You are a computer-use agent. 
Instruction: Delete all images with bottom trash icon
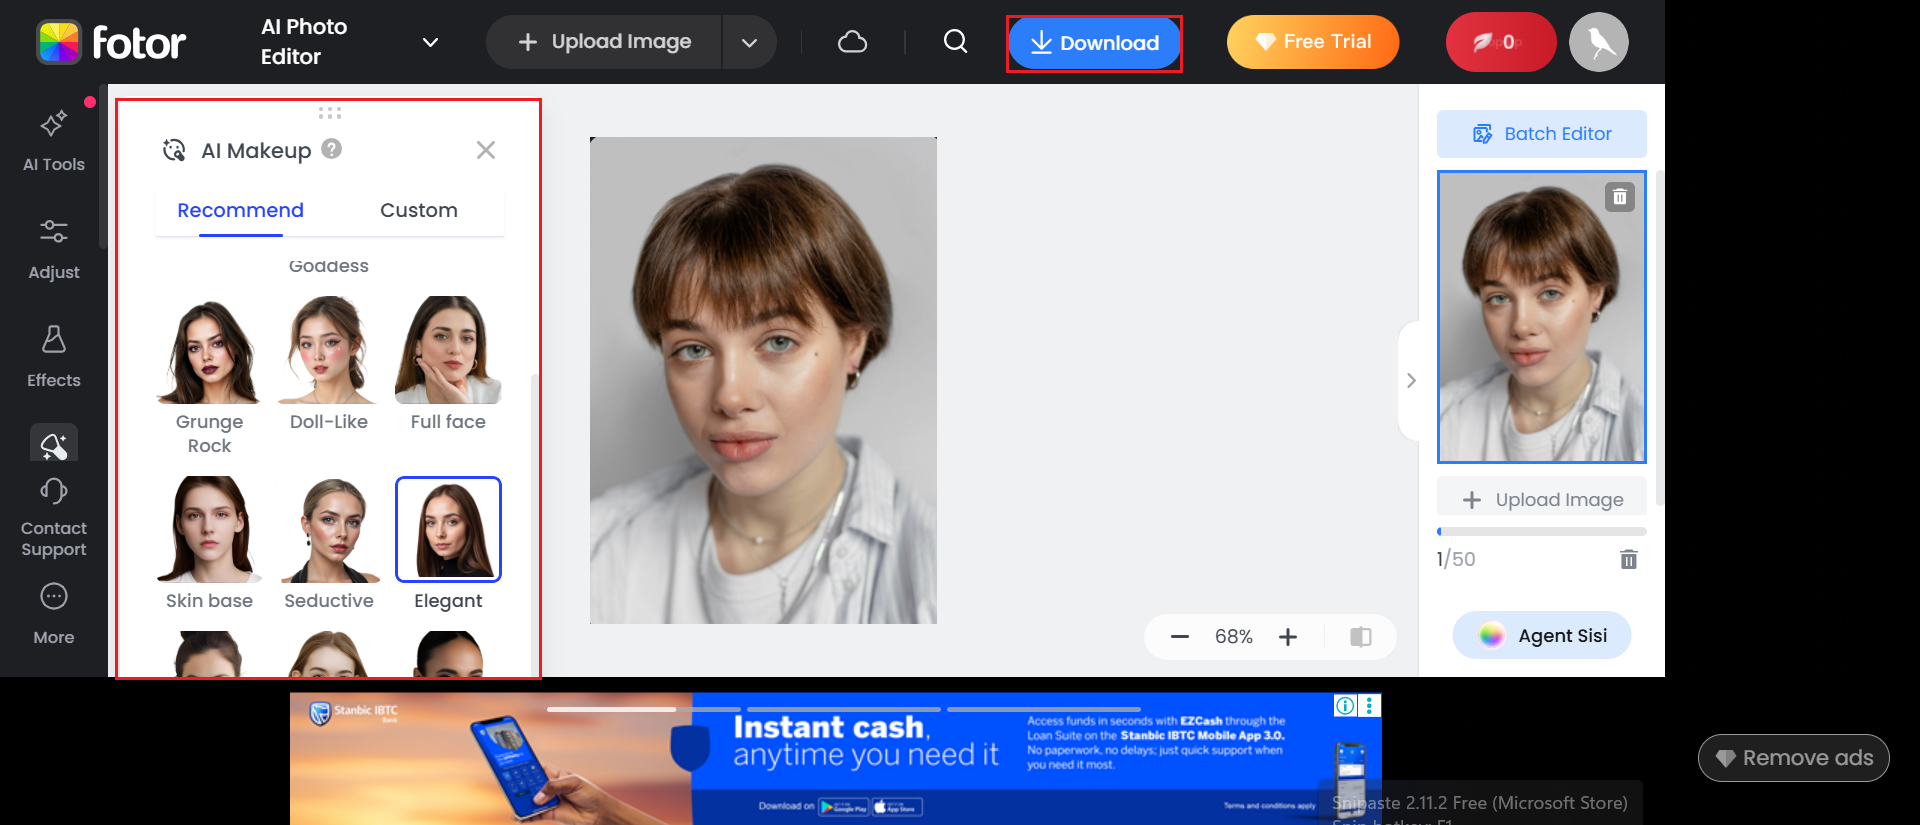click(x=1629, y=559)
